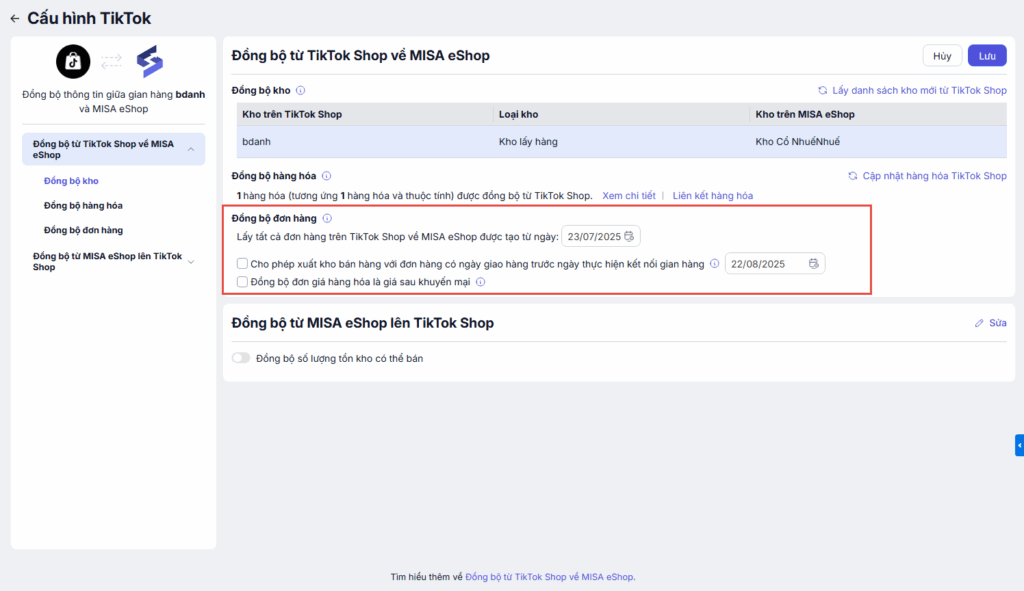Expand the blue side panel handle at right edge
Image resolution: width=1024 pixels, height=591 pixels.
coord(1019,445)
